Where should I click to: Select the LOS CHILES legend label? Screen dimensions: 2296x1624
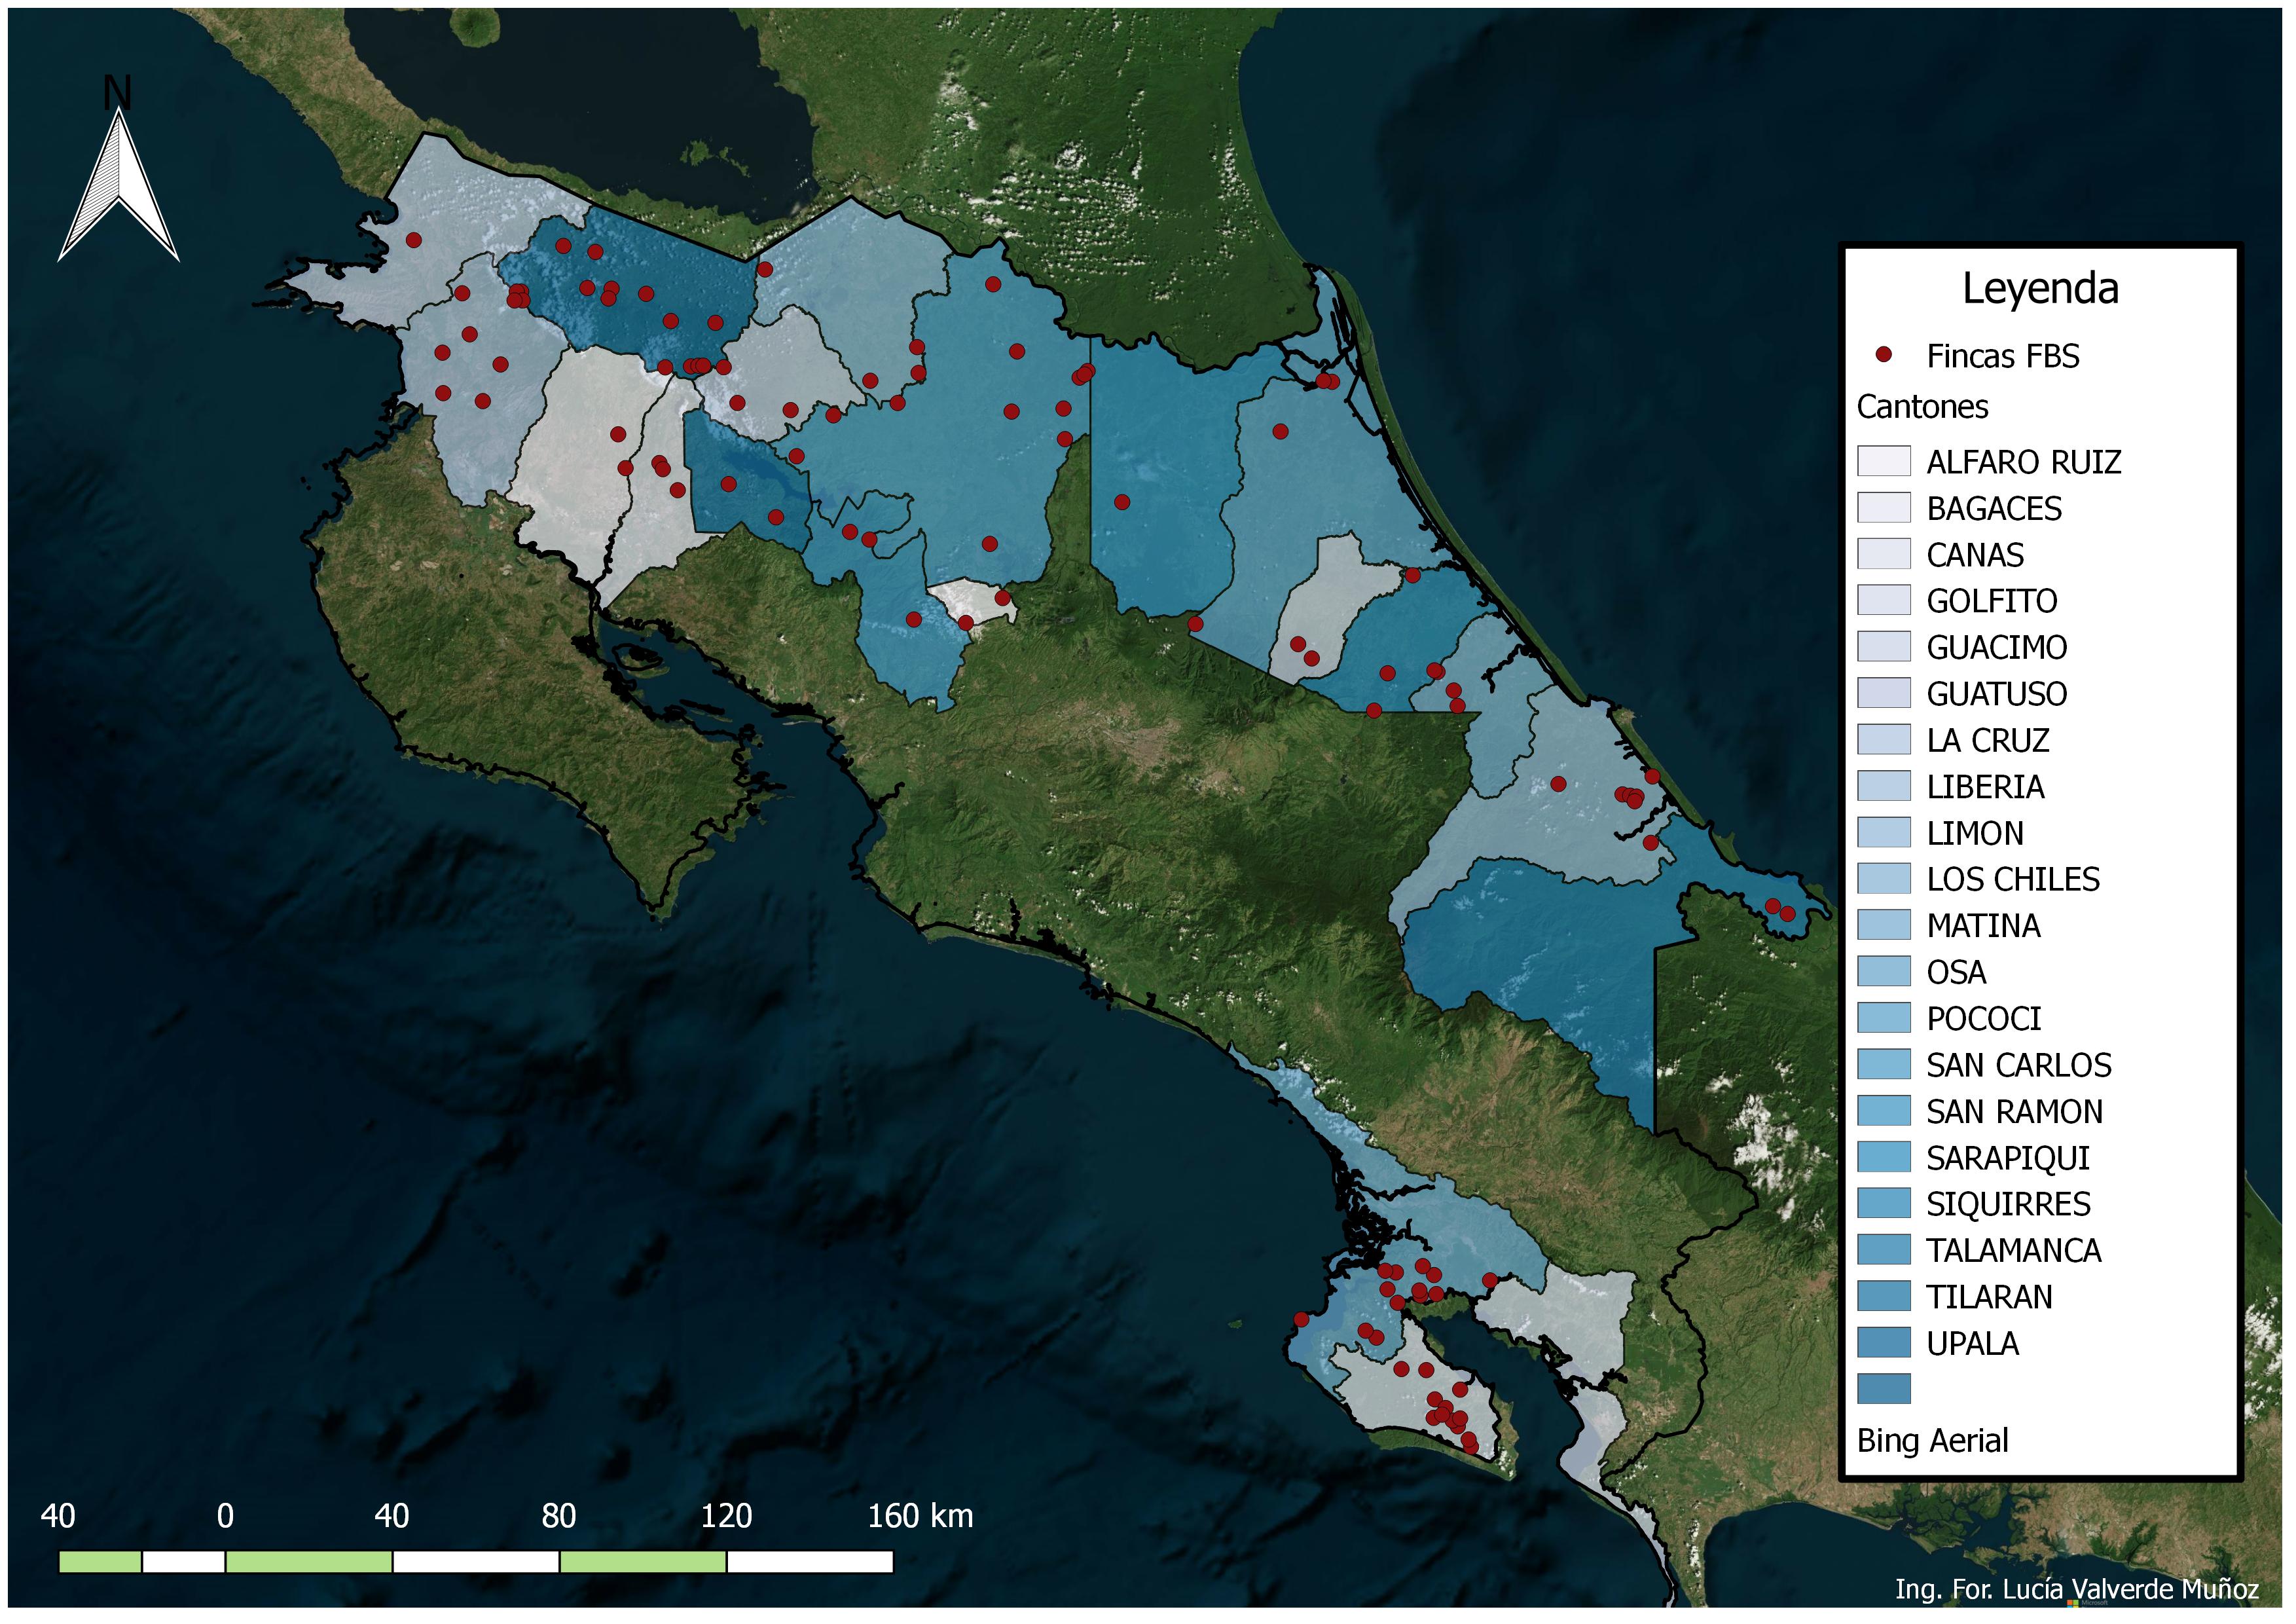(x=2013, y=879)
